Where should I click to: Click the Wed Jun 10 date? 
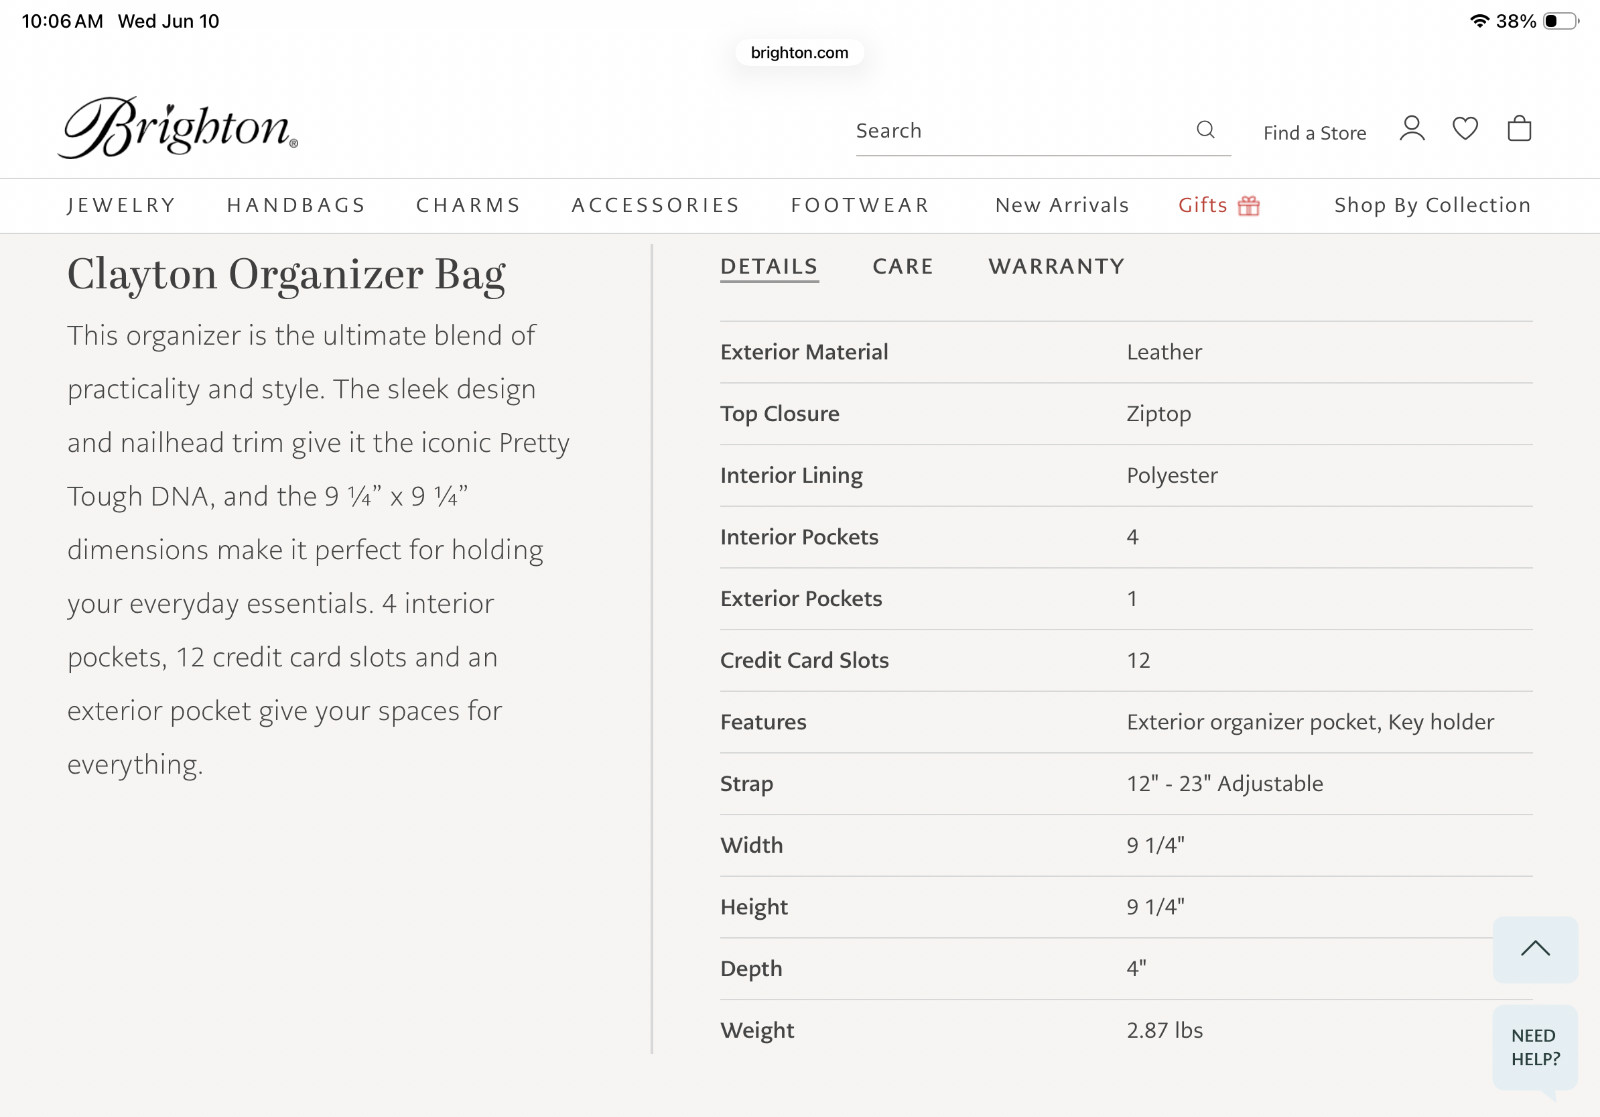coord(168,21)
